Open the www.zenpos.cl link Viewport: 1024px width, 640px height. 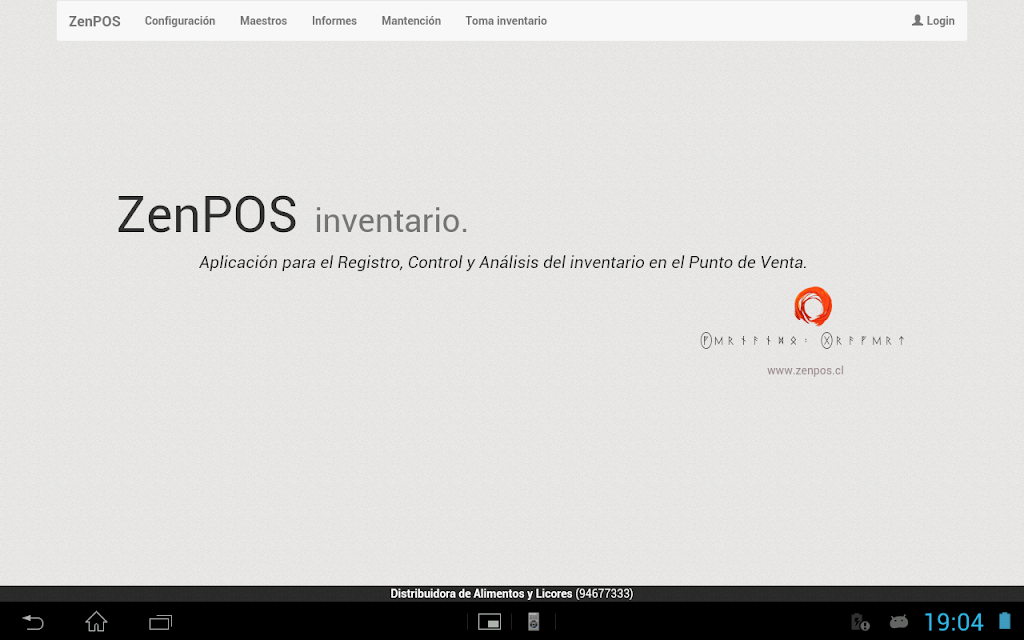tap(805, 370)
